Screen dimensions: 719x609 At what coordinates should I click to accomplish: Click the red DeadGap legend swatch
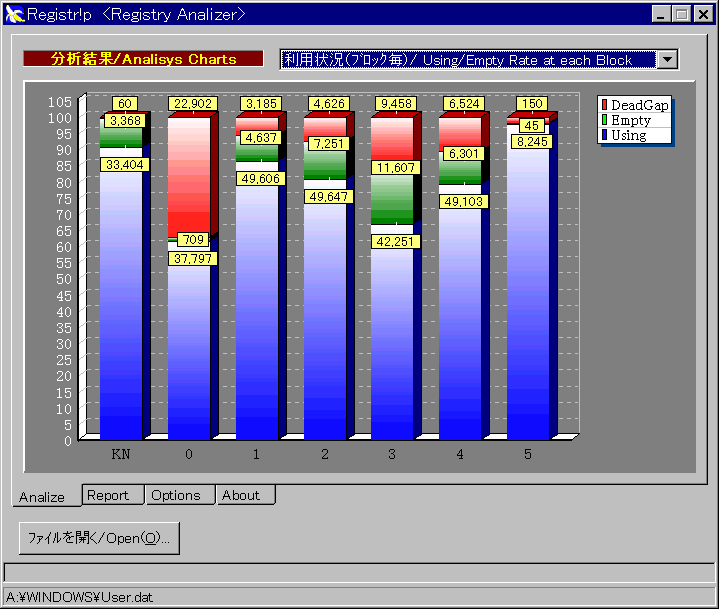pyautogui.click(x=604, y=105)
